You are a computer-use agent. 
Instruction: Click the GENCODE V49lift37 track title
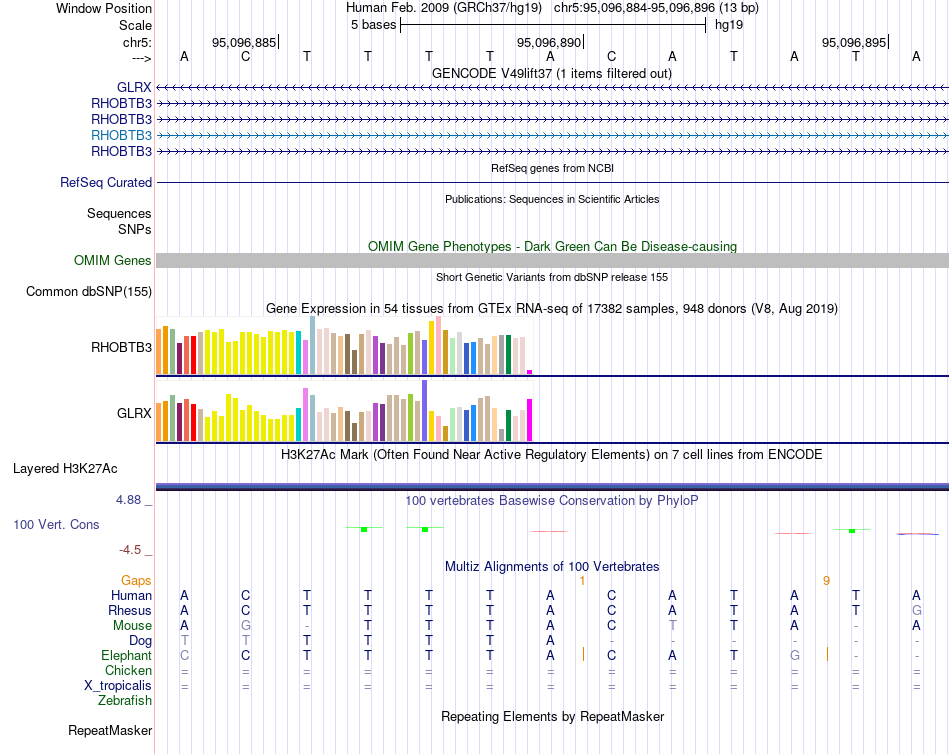point(552,73)
